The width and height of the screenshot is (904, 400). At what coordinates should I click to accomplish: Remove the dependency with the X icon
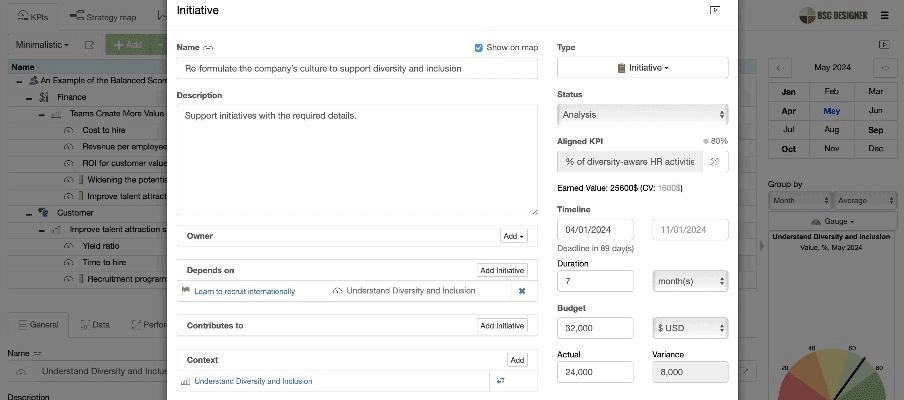pos(520,291)
